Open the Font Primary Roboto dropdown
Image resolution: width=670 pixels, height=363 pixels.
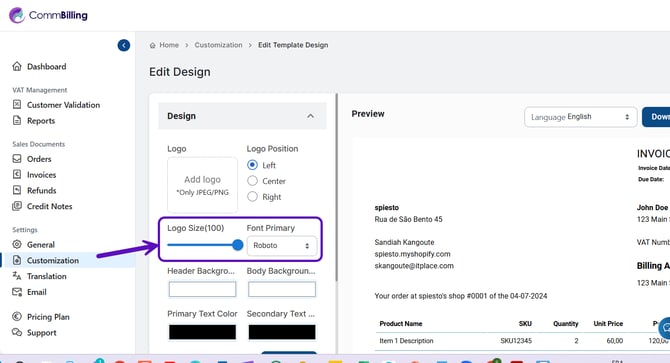pos(282,246)
